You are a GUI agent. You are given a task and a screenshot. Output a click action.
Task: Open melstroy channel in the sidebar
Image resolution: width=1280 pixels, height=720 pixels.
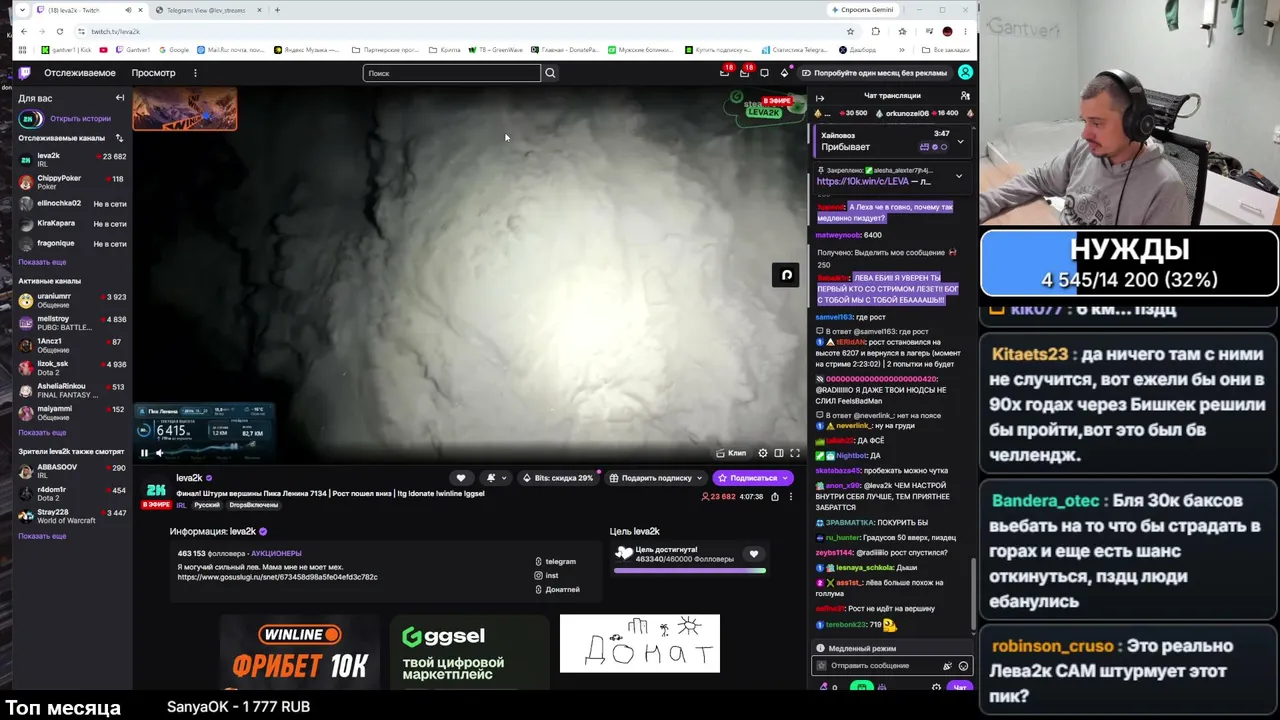pyautogui.click(x=72, y=323)
